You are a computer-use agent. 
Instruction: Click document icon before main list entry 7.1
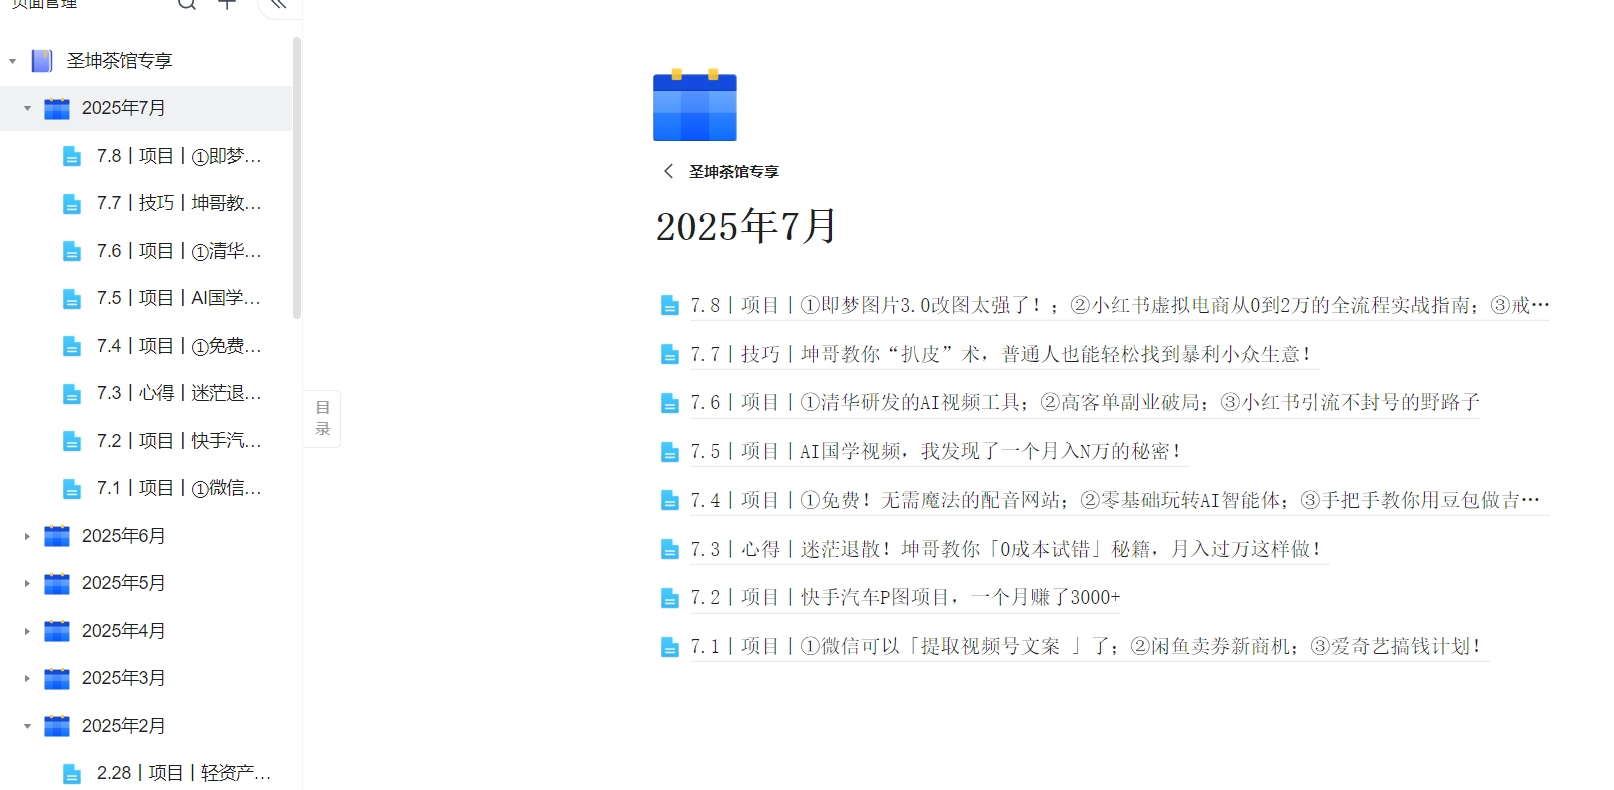pos(670,648)
